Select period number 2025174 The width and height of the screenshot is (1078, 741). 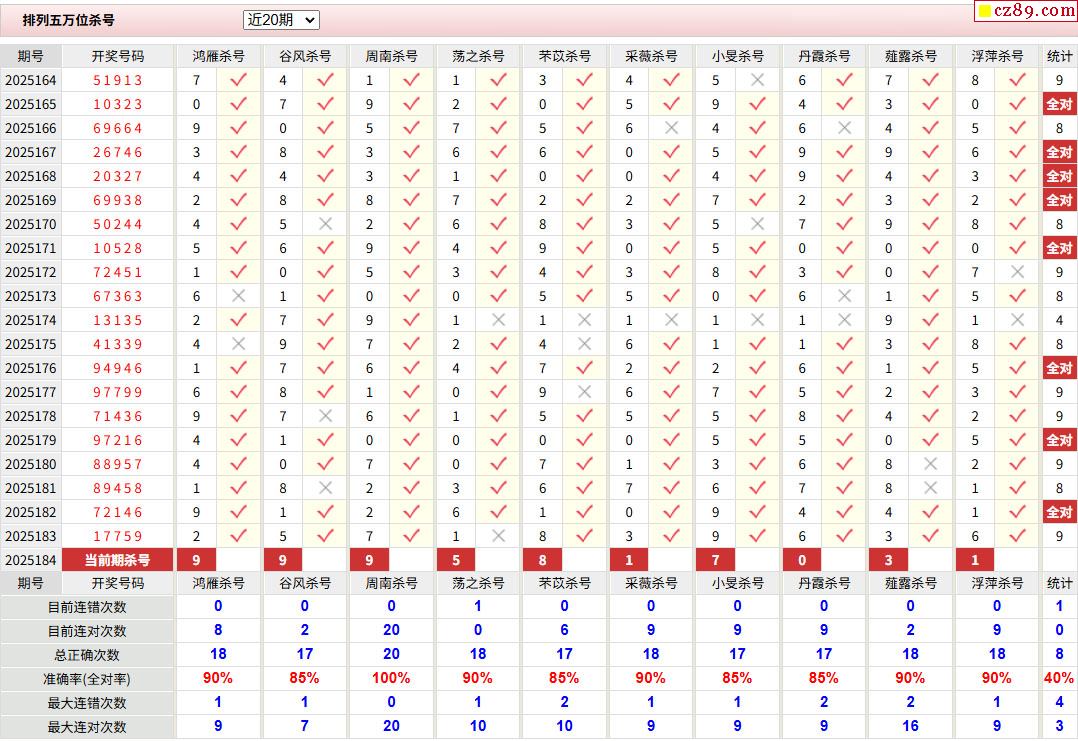(31, 320)
